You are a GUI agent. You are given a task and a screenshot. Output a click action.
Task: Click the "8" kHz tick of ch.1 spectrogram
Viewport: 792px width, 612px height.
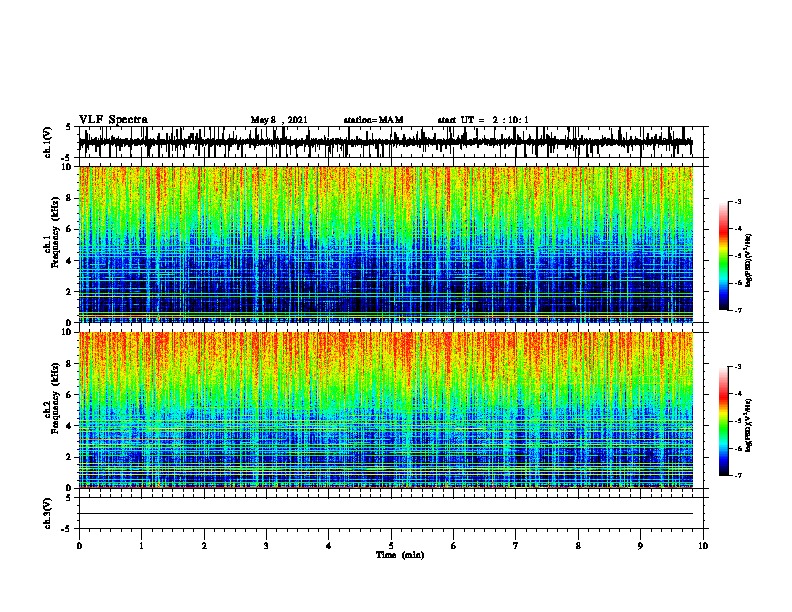point(69,198)
